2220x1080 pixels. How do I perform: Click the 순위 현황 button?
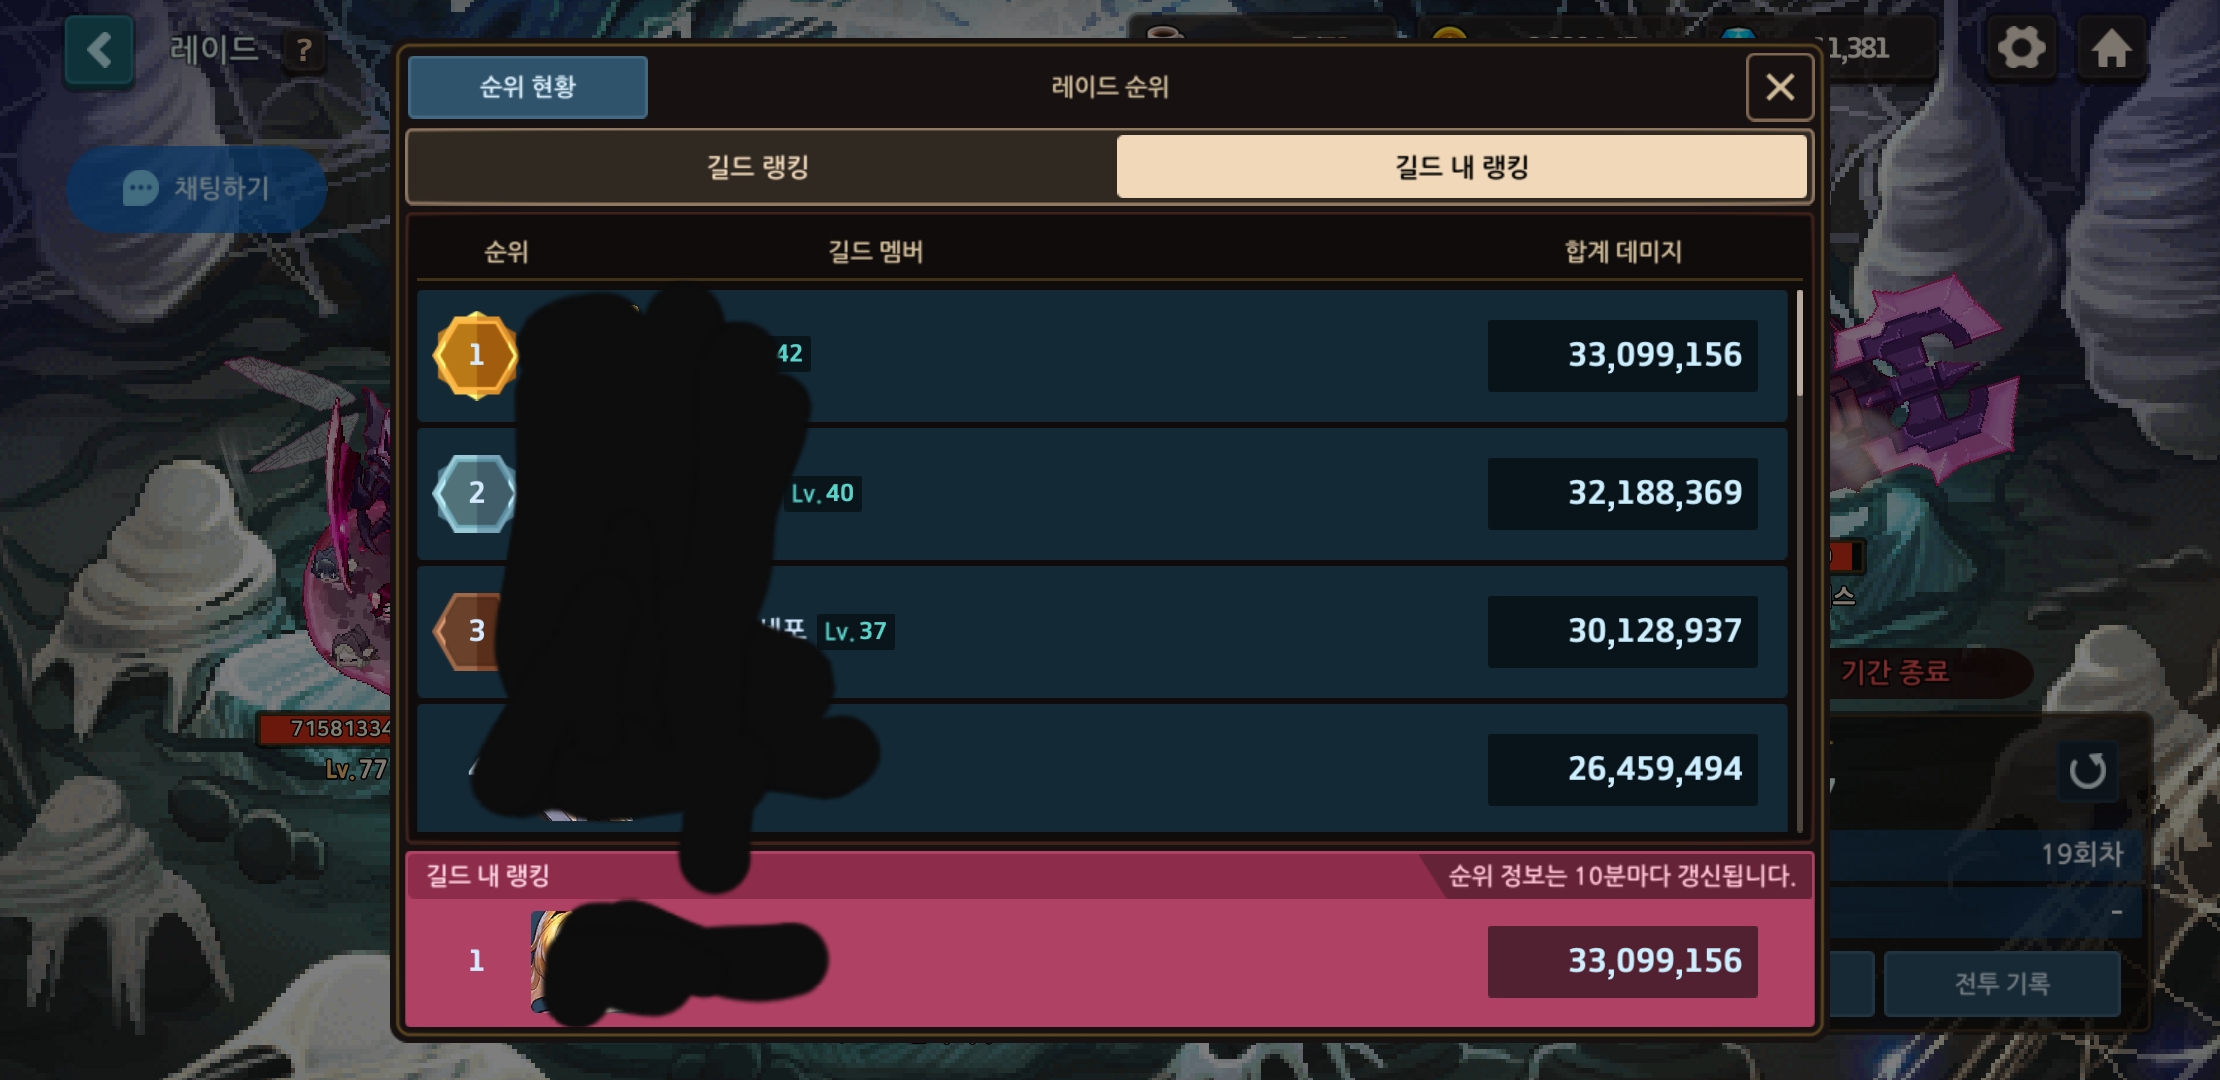(528, 87)
